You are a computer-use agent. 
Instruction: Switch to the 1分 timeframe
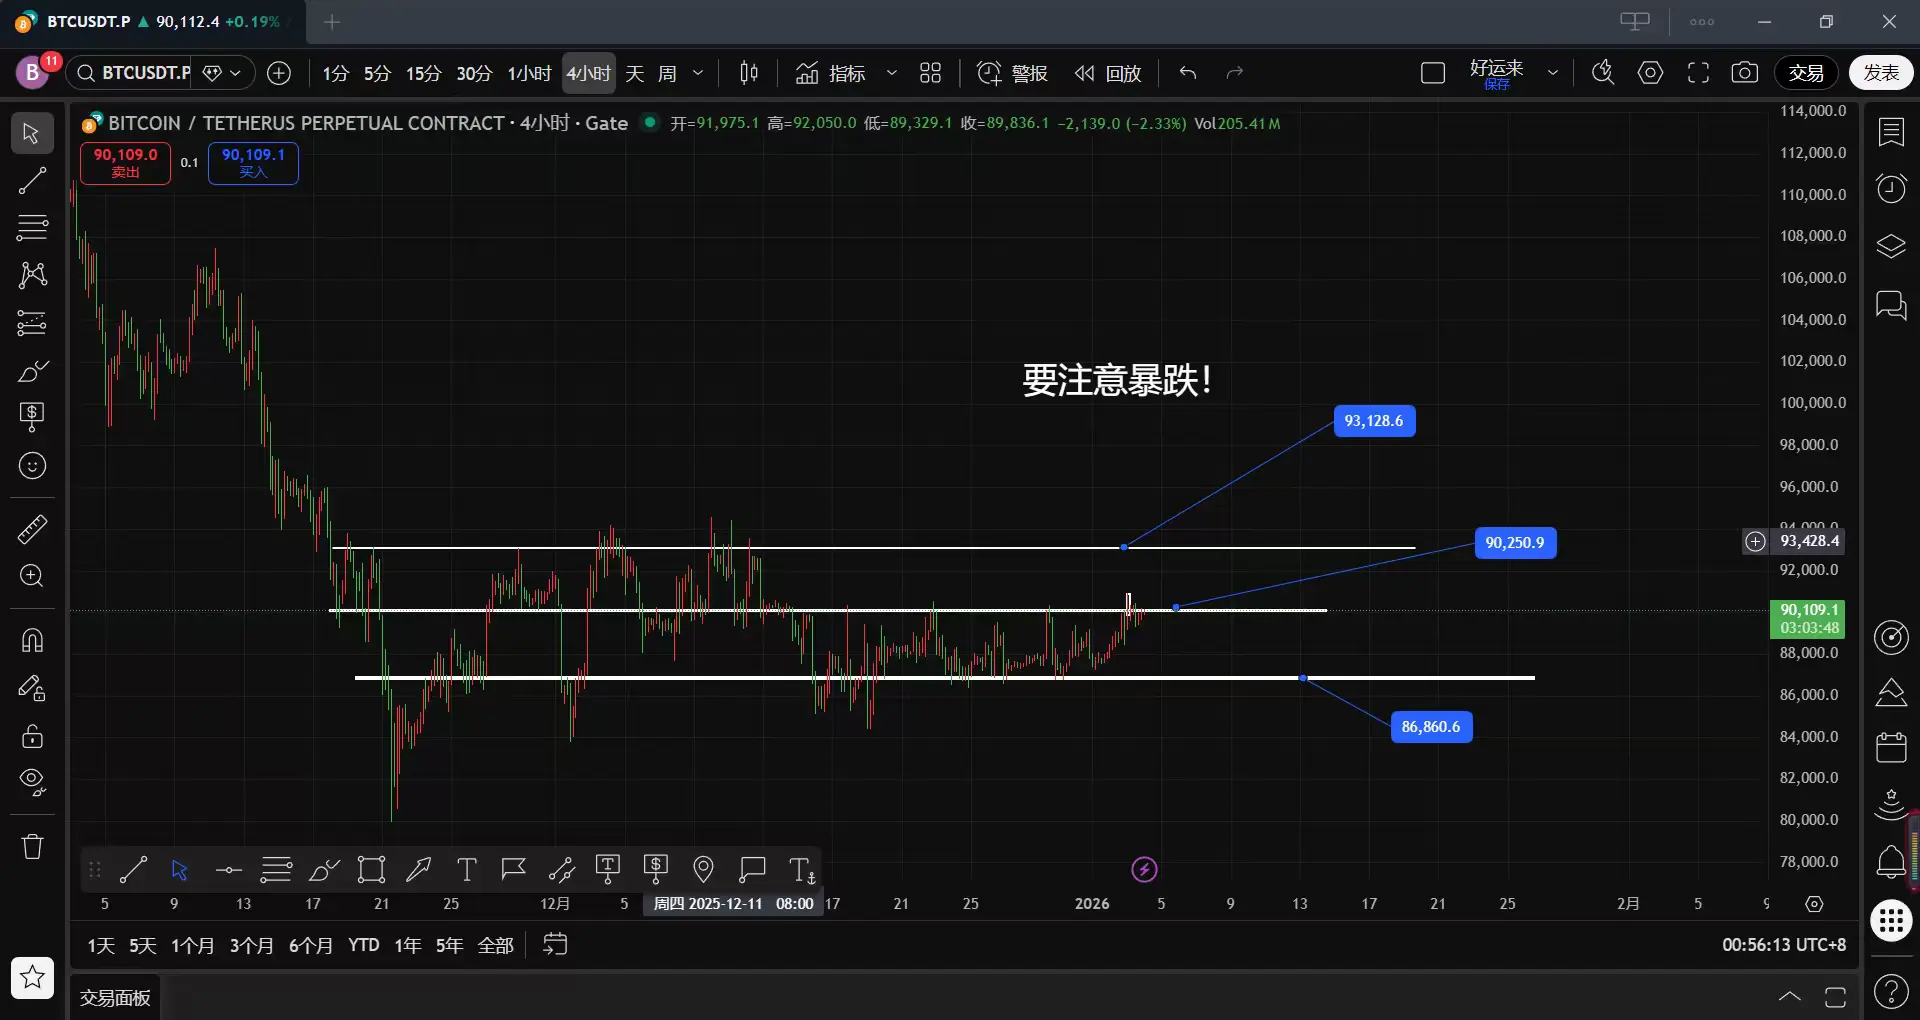[x=336, y=73]
